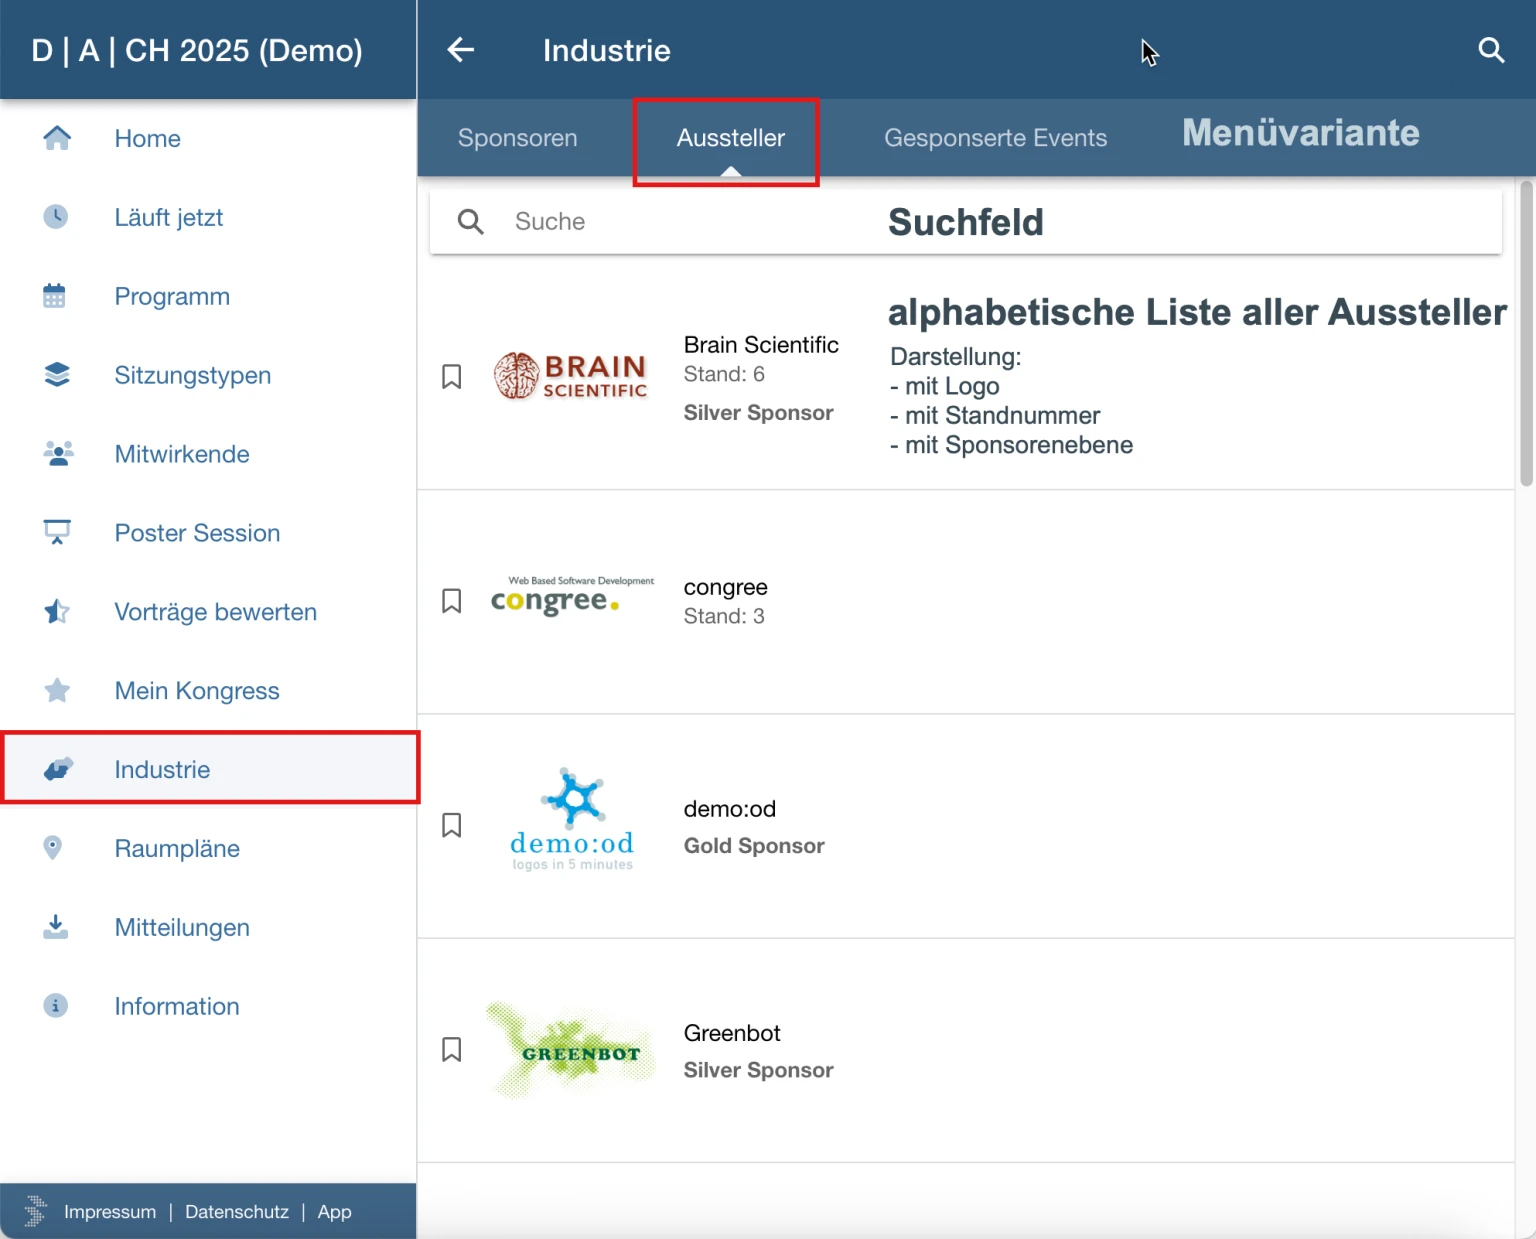Click the Raumpläne map pin icon
This screenshot has height=1239, width=1536.
coord(54,848)
